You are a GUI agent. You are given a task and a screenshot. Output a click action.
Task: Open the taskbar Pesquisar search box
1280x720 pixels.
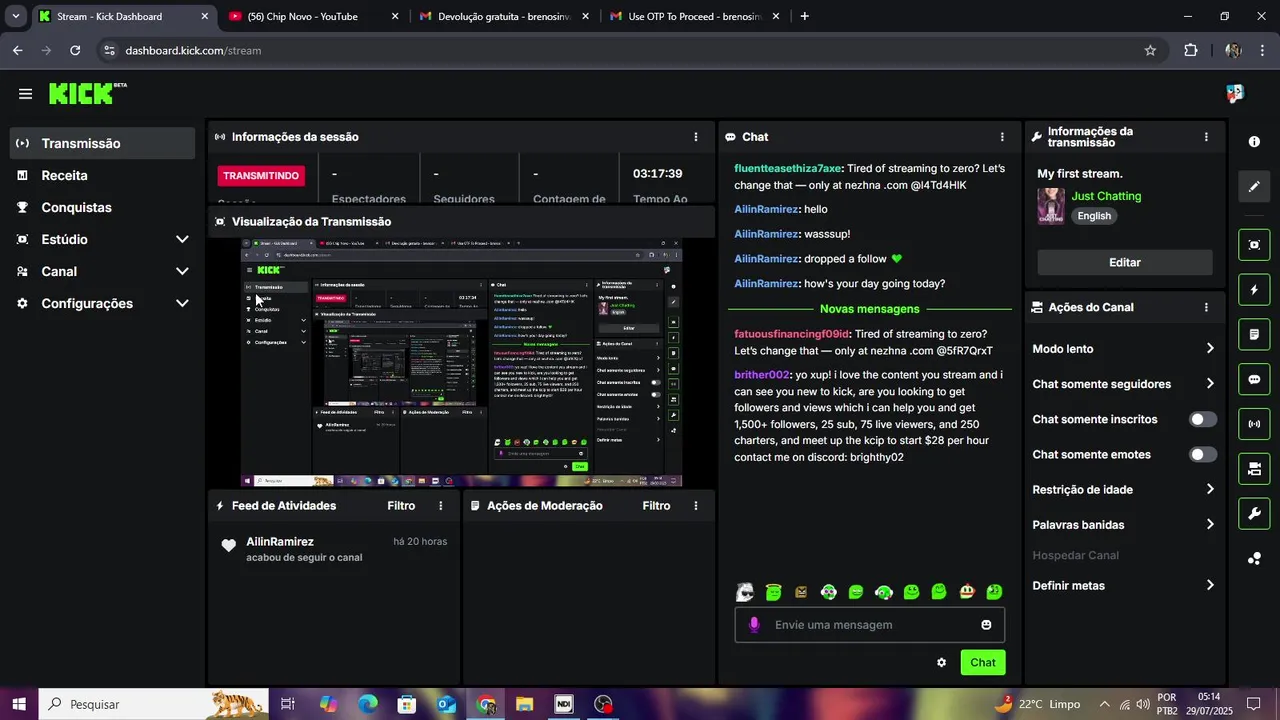(153, 704)
